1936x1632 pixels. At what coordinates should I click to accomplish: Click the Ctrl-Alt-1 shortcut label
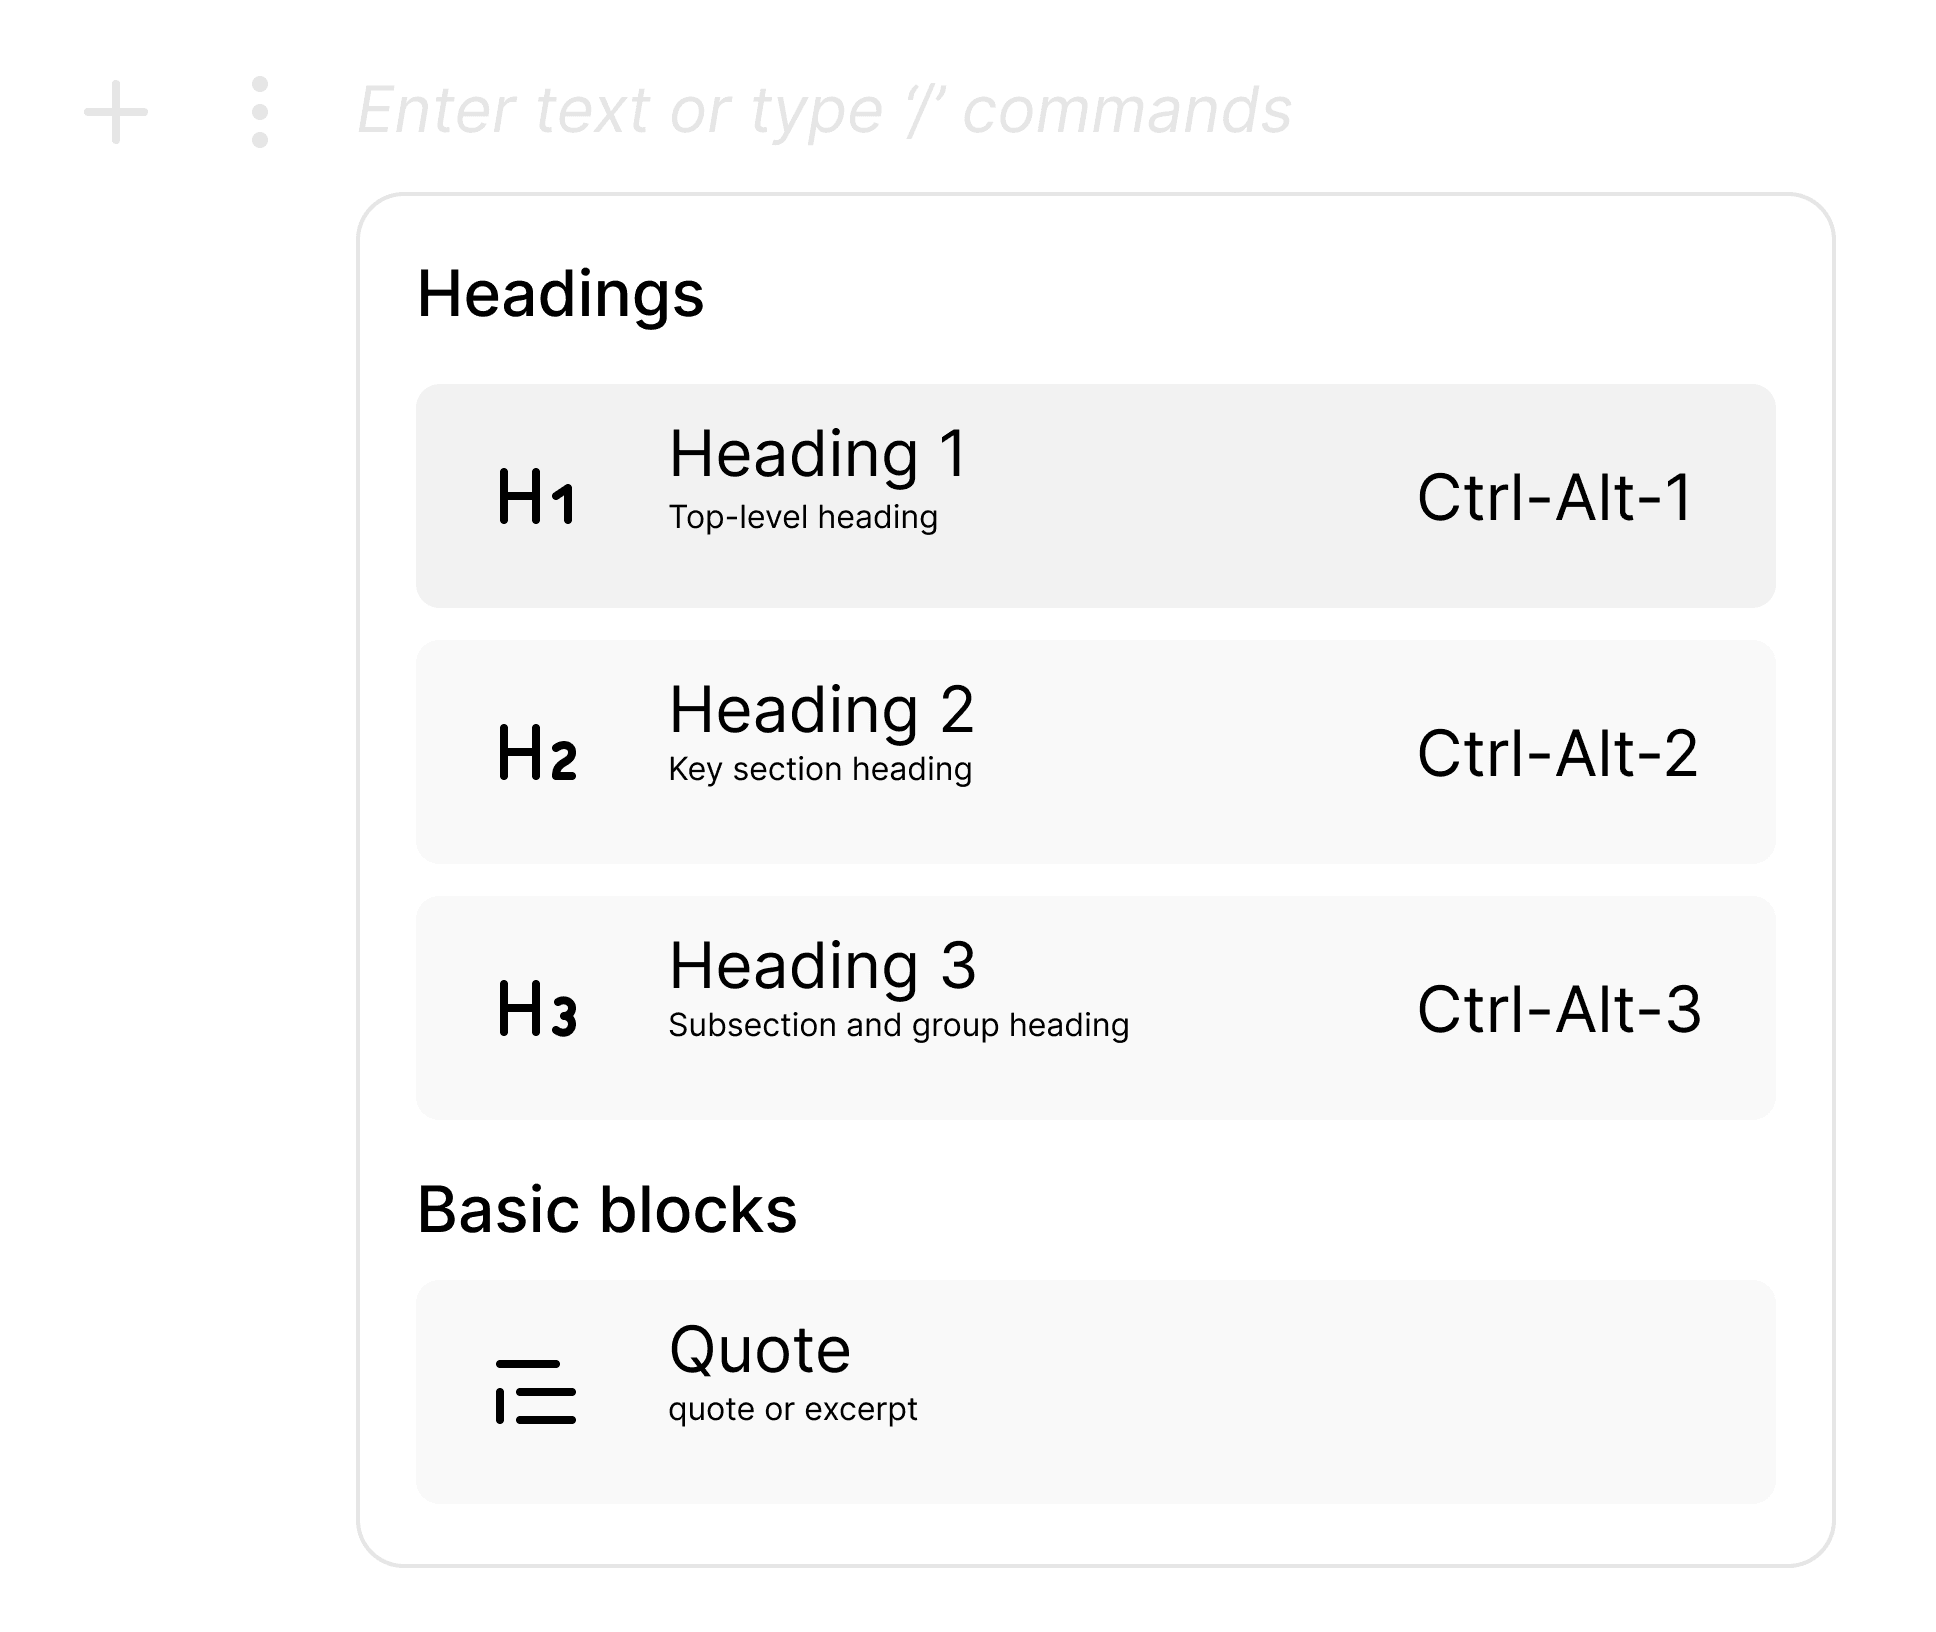click(x=1554, y=497)
